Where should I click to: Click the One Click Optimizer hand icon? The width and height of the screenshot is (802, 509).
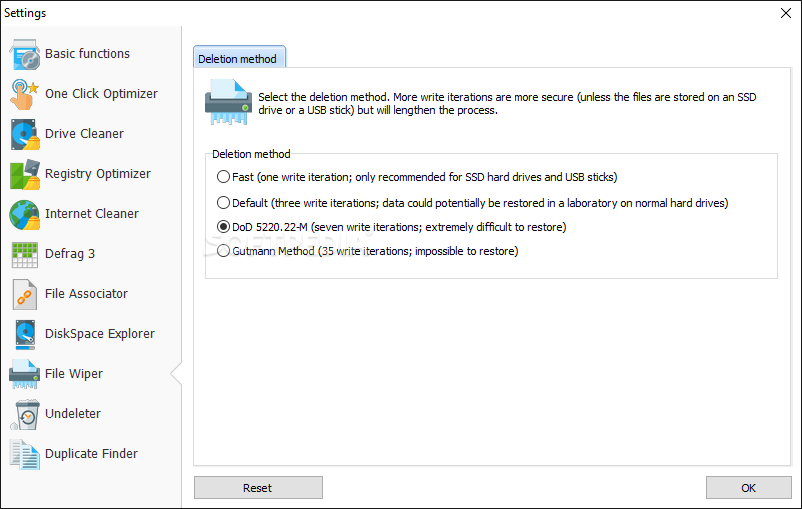click(25, 94)
